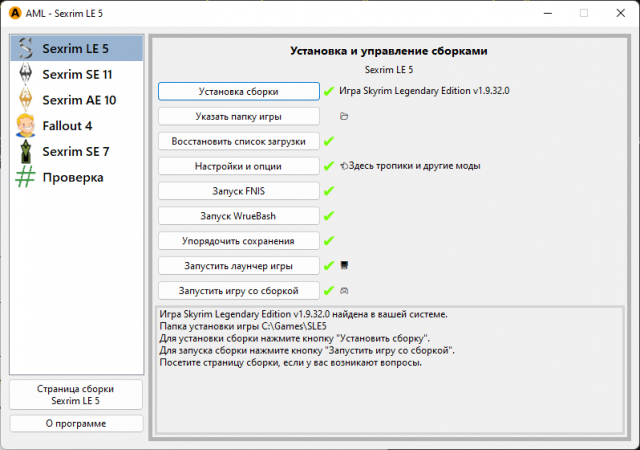Image resolution: width=640 pixels, height=450 pixels.
Task: Run Запуск WrueBash
Action: [238, 215]
